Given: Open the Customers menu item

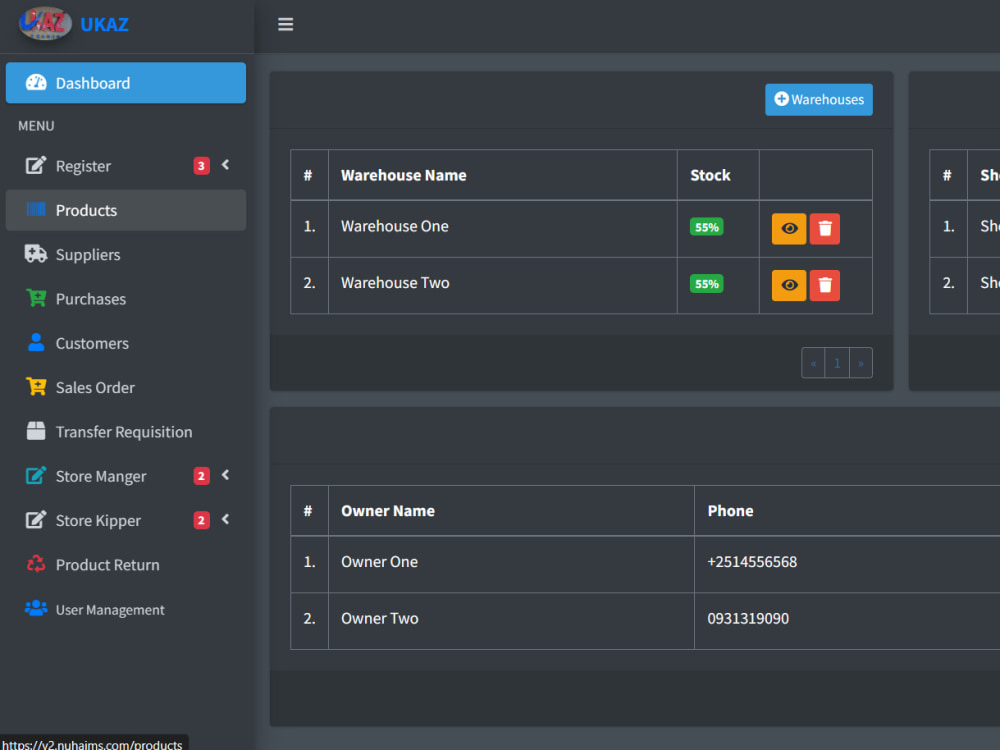Looking at the screenshot, I should tap(126, 343).
